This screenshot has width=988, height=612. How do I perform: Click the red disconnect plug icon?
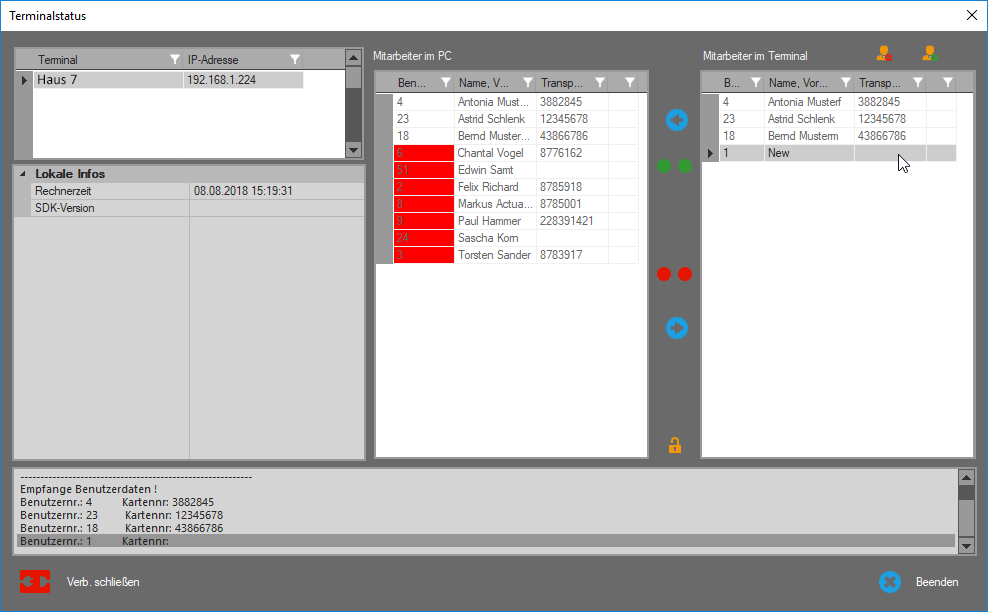34,582
